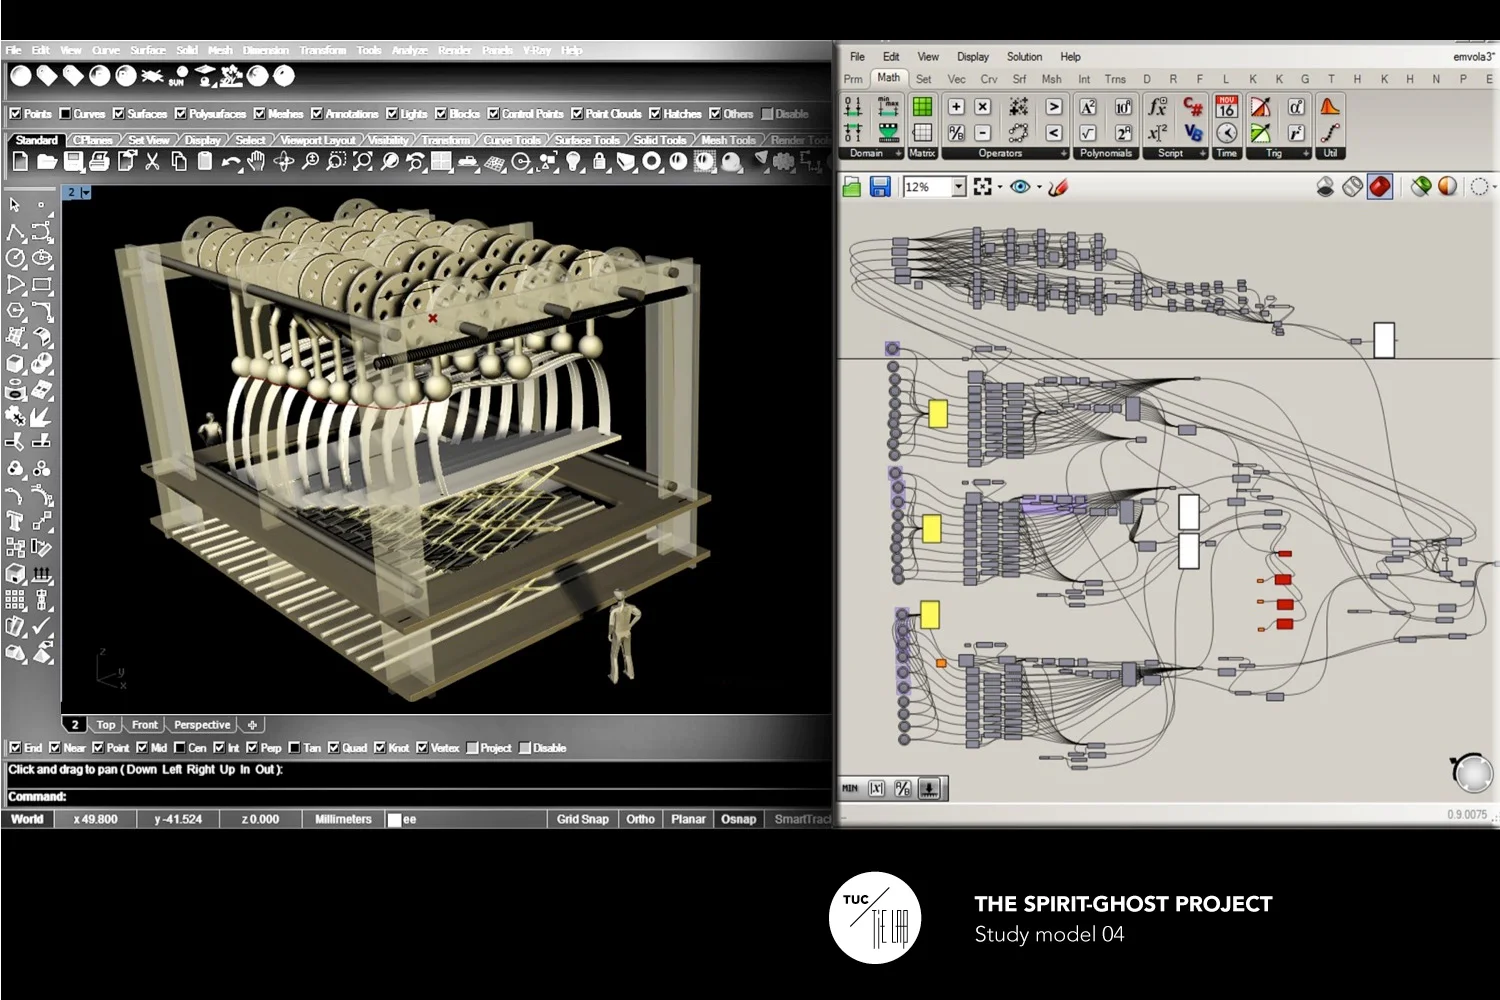This screenshot has width=1500, height=1000.
Task: Select the Pan hand tool in Rhino
Action: [x=257, y=161]
